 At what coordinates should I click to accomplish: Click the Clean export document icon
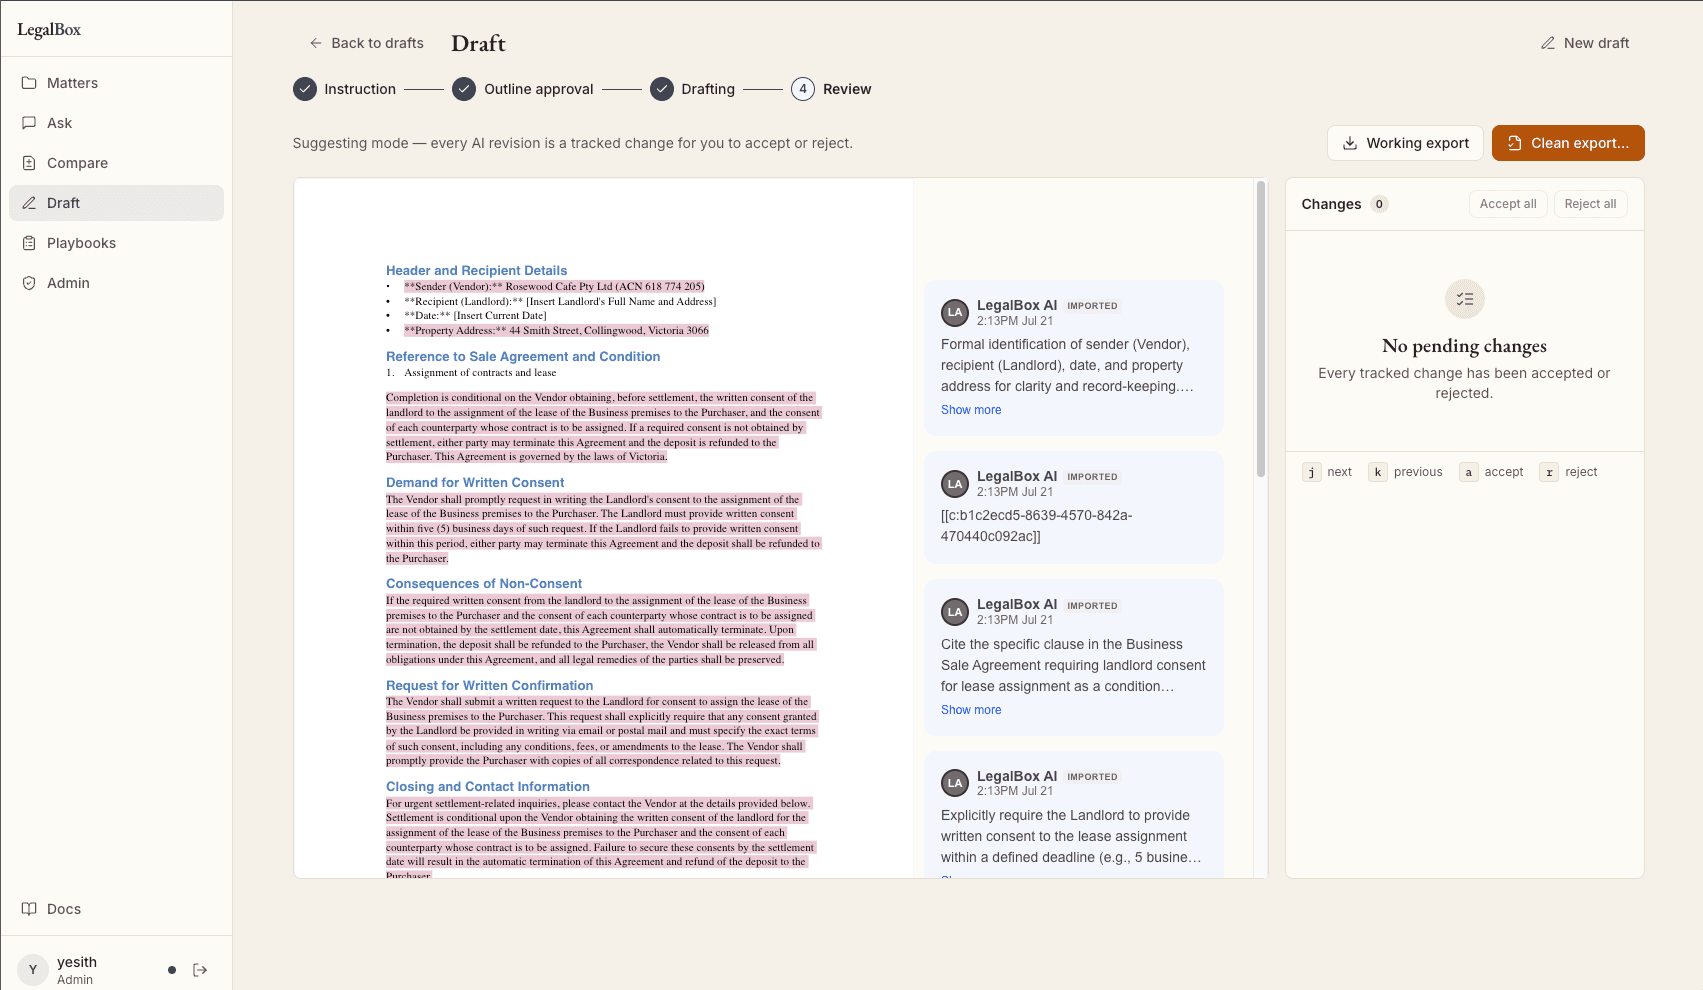(1514, 143)
